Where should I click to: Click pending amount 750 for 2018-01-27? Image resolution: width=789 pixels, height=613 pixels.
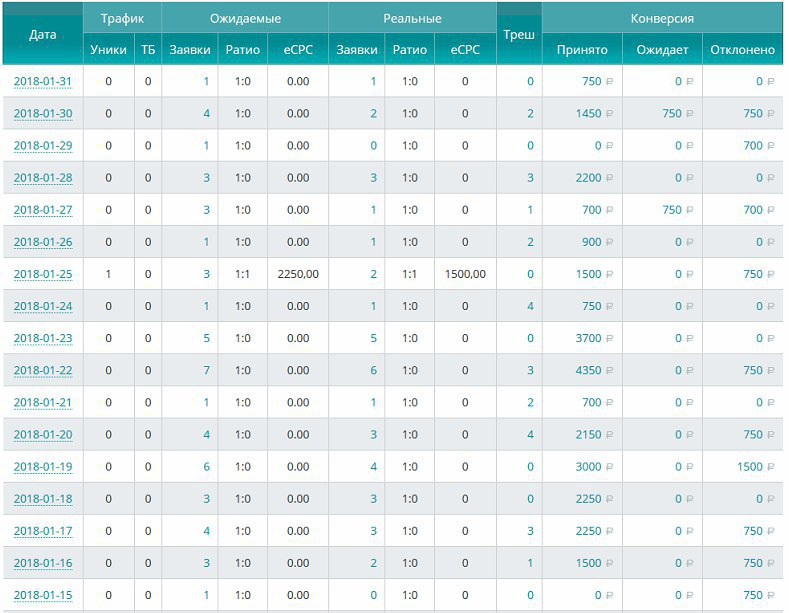(x=670, y=210)
